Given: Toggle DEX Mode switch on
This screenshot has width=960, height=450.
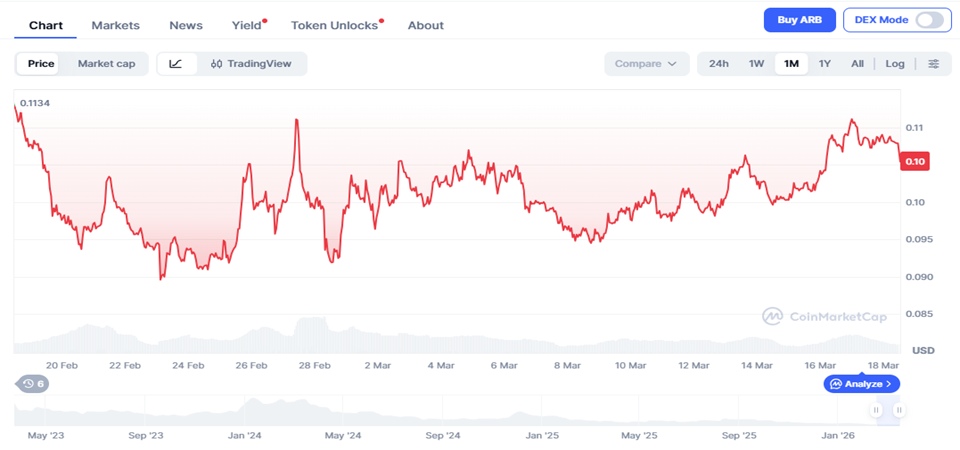Looking at the screenshot, I should 928,20.
